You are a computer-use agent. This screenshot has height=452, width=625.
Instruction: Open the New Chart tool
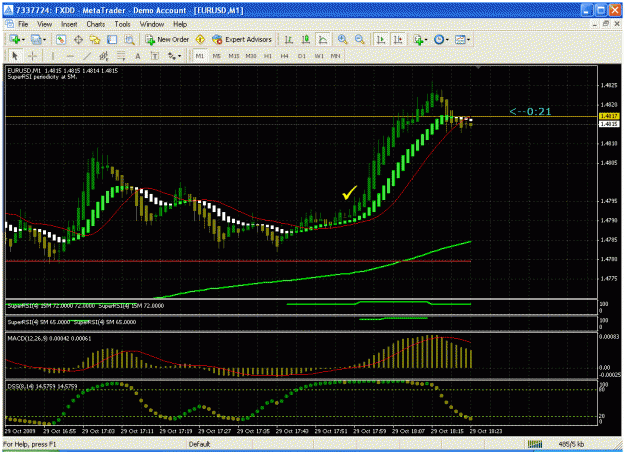coord(15,39)
